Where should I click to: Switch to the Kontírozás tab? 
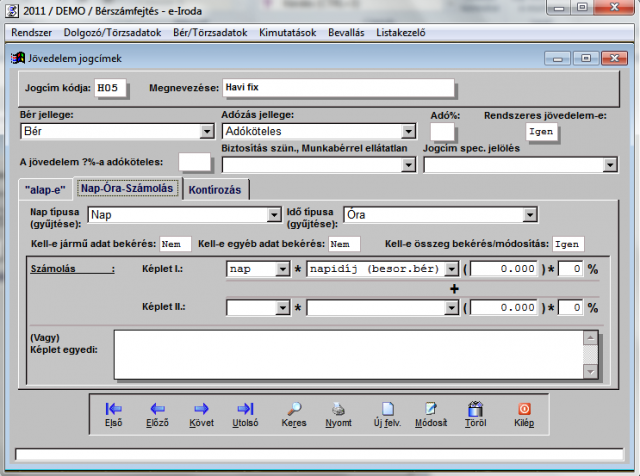click(x=216, y=189)
